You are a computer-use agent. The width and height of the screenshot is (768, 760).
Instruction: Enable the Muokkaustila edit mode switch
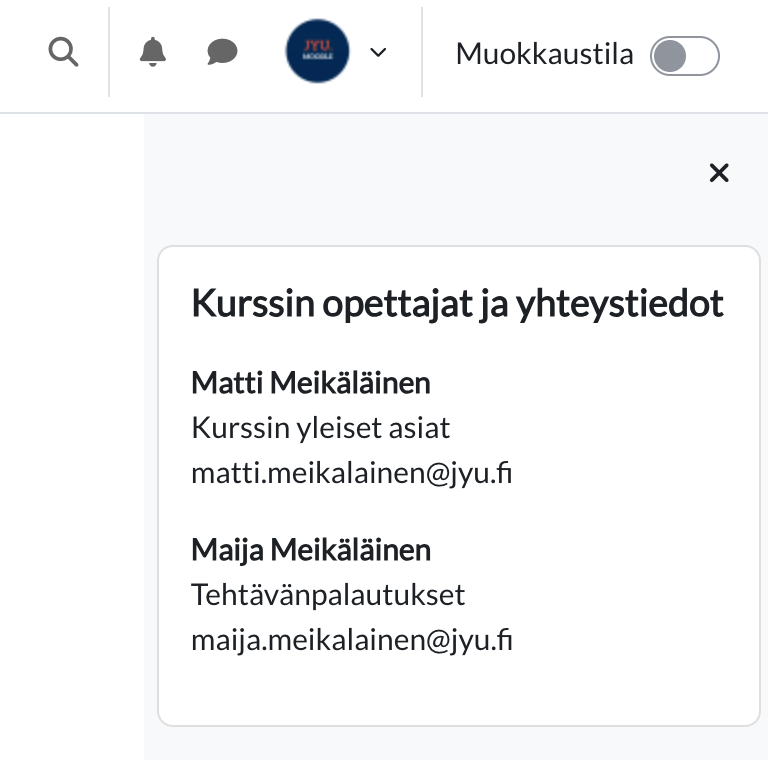pyautogui.click(x=684, y=55)
